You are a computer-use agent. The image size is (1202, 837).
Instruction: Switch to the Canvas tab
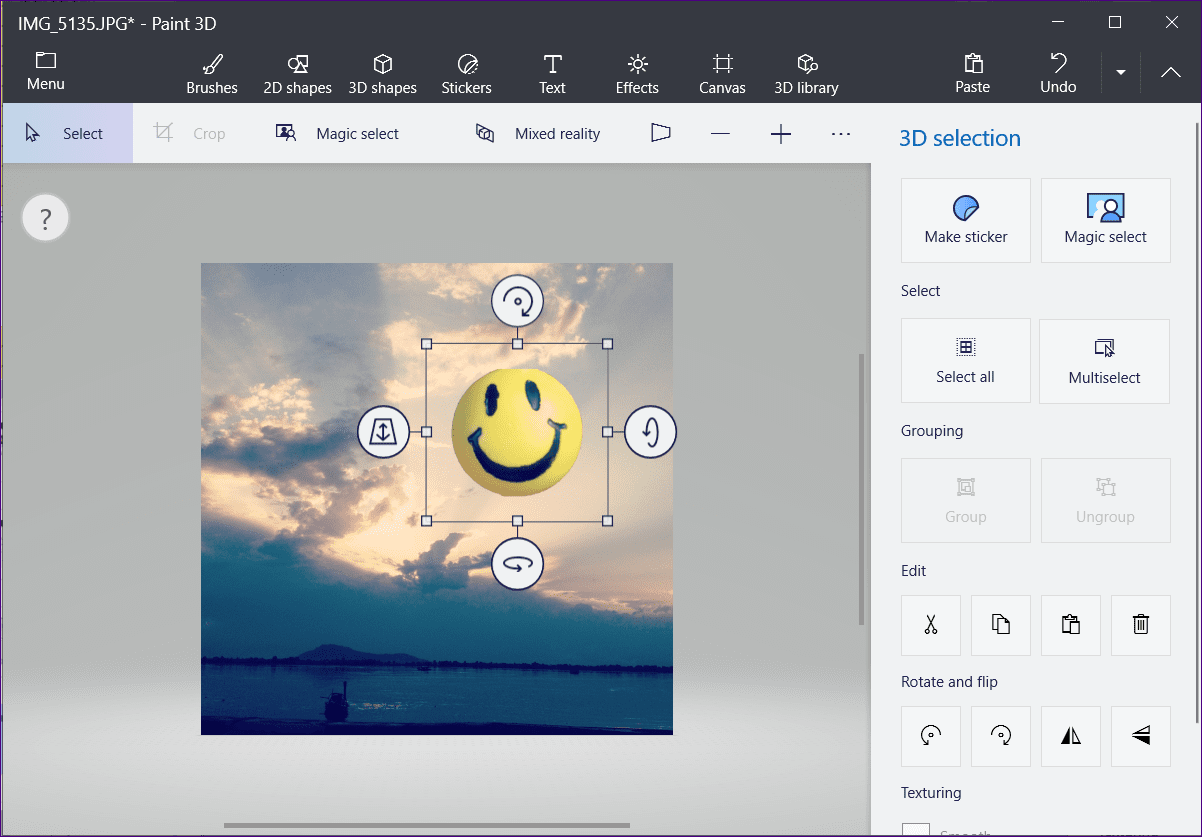click(x=722, y=75)
